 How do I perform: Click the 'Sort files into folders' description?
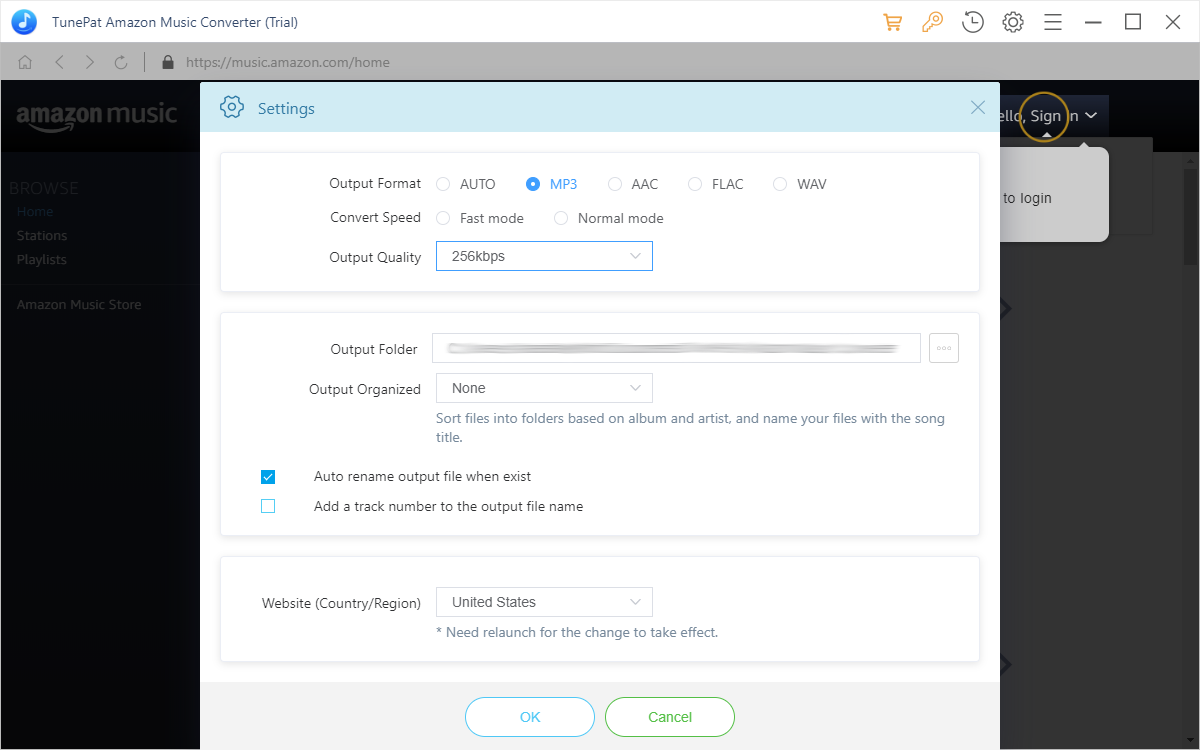(x=690, y=428)
